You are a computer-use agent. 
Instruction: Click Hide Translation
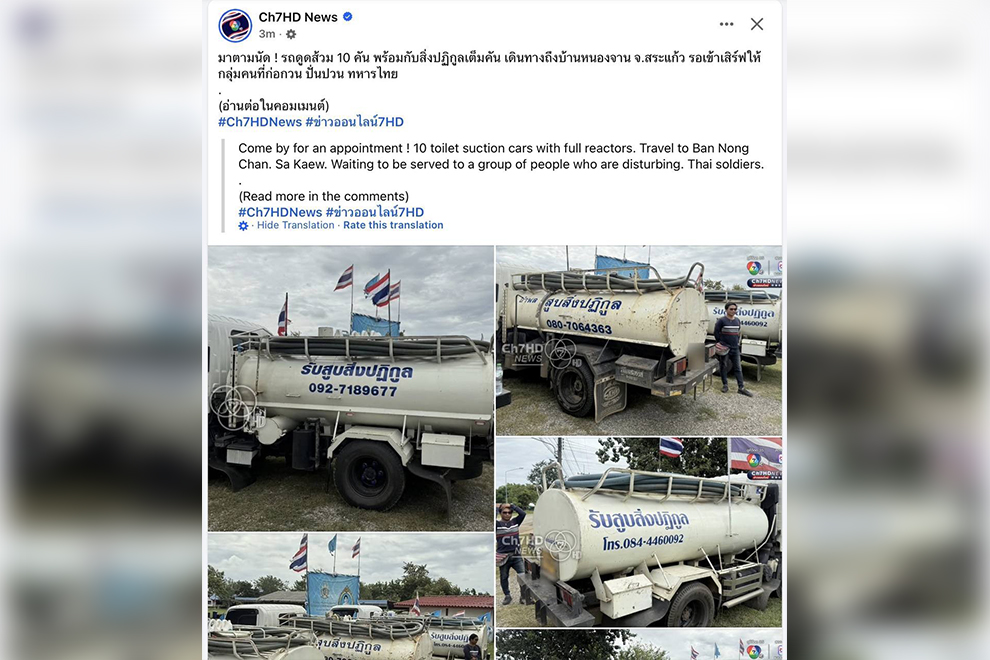[x=295, y=225]
